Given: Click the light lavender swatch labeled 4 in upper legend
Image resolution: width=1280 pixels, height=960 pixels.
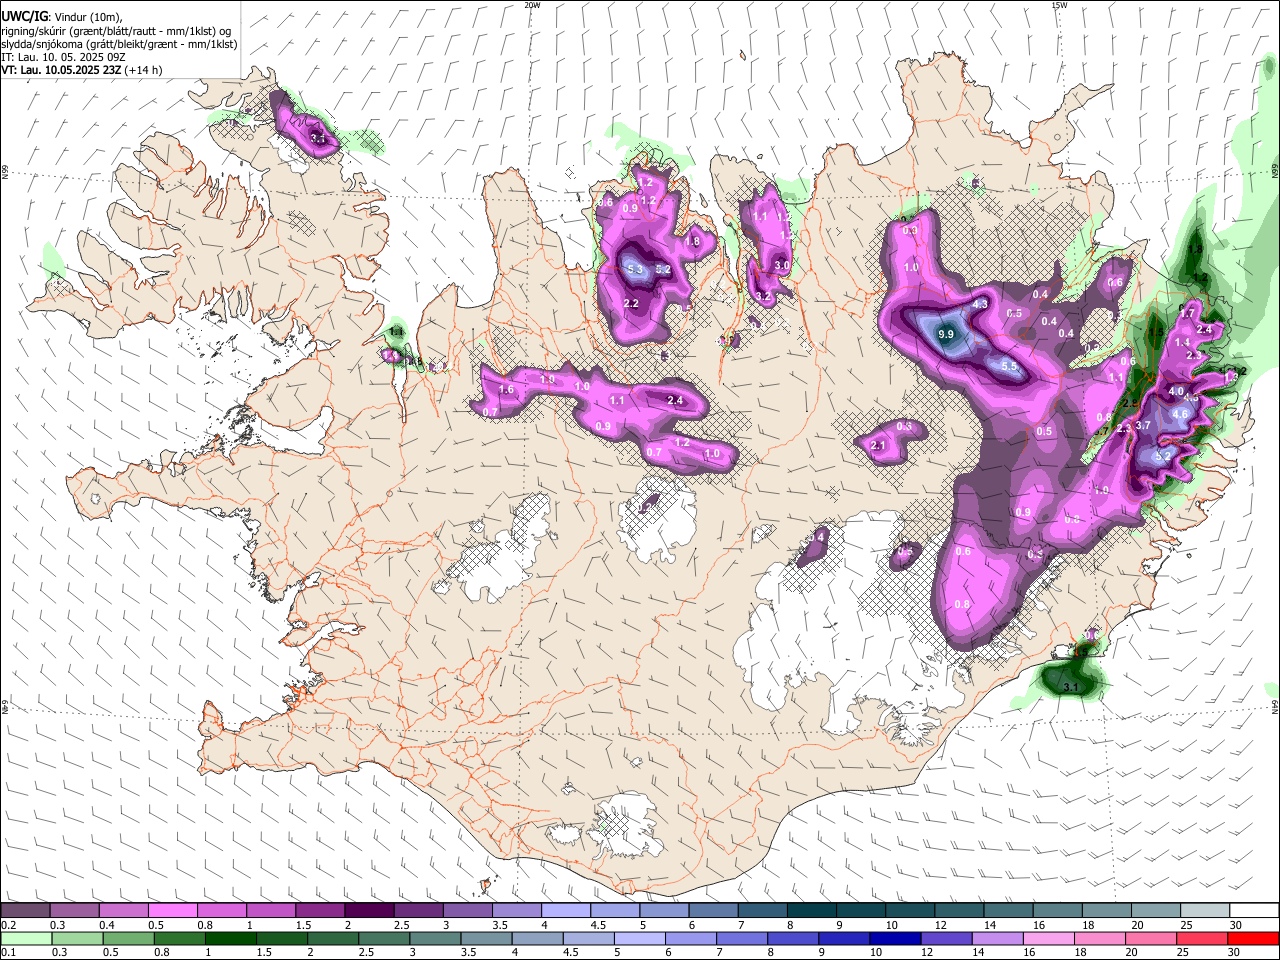Looking at the screenshot, I should click(x=564, y=911).
